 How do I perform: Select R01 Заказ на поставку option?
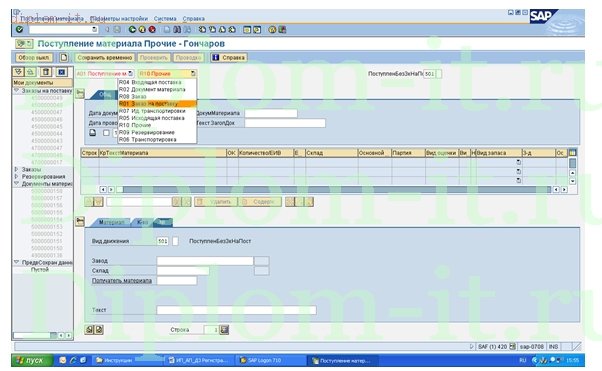pos(157,104)
